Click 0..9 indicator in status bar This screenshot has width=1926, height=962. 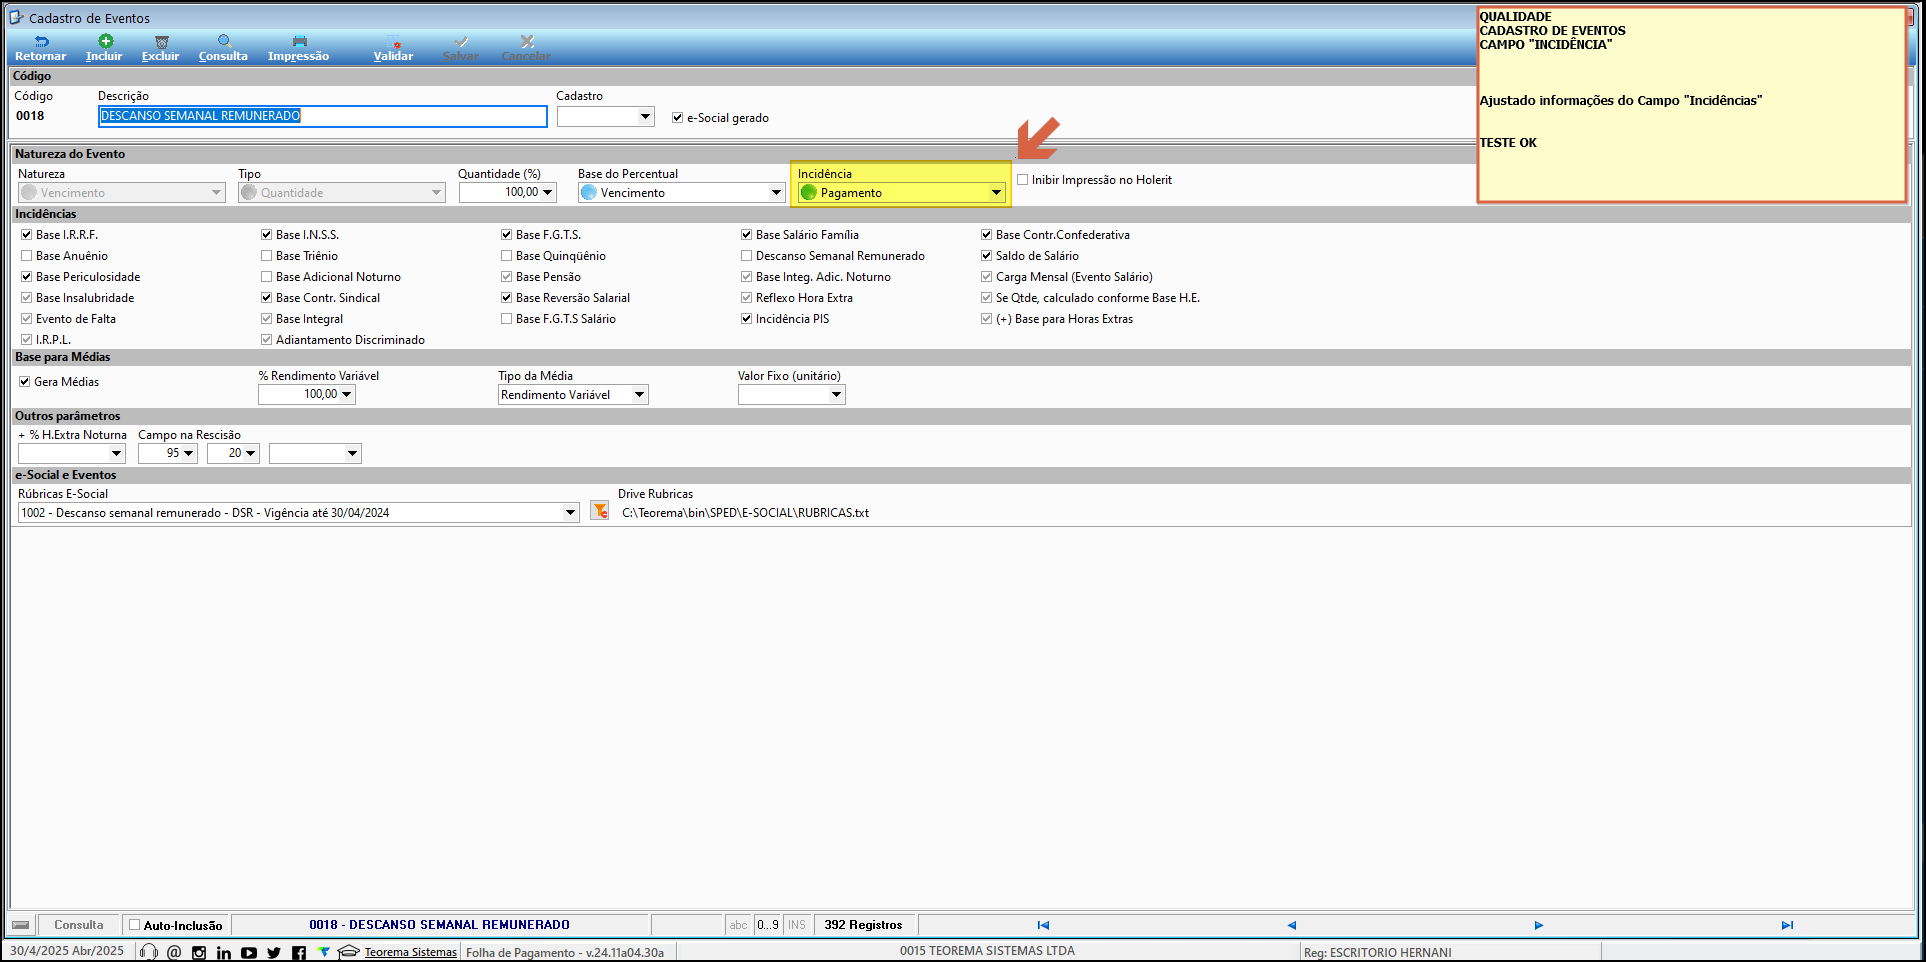click(767, 925)
